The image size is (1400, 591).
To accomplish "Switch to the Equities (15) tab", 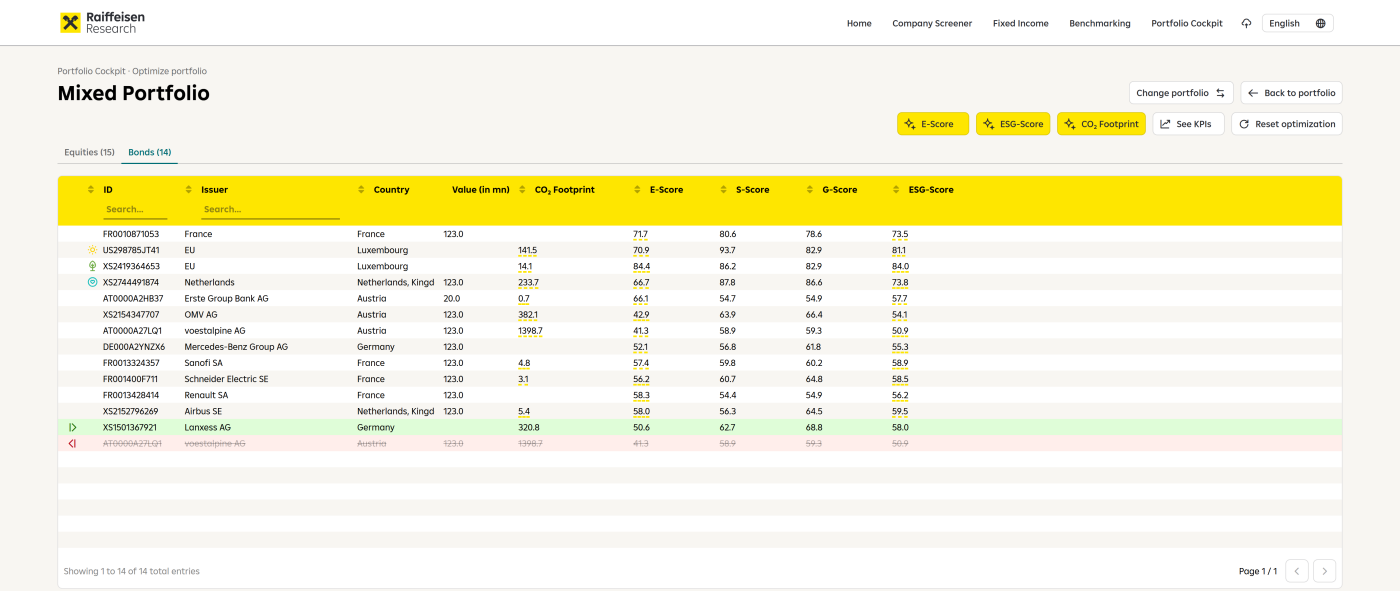I will point(89,152).
